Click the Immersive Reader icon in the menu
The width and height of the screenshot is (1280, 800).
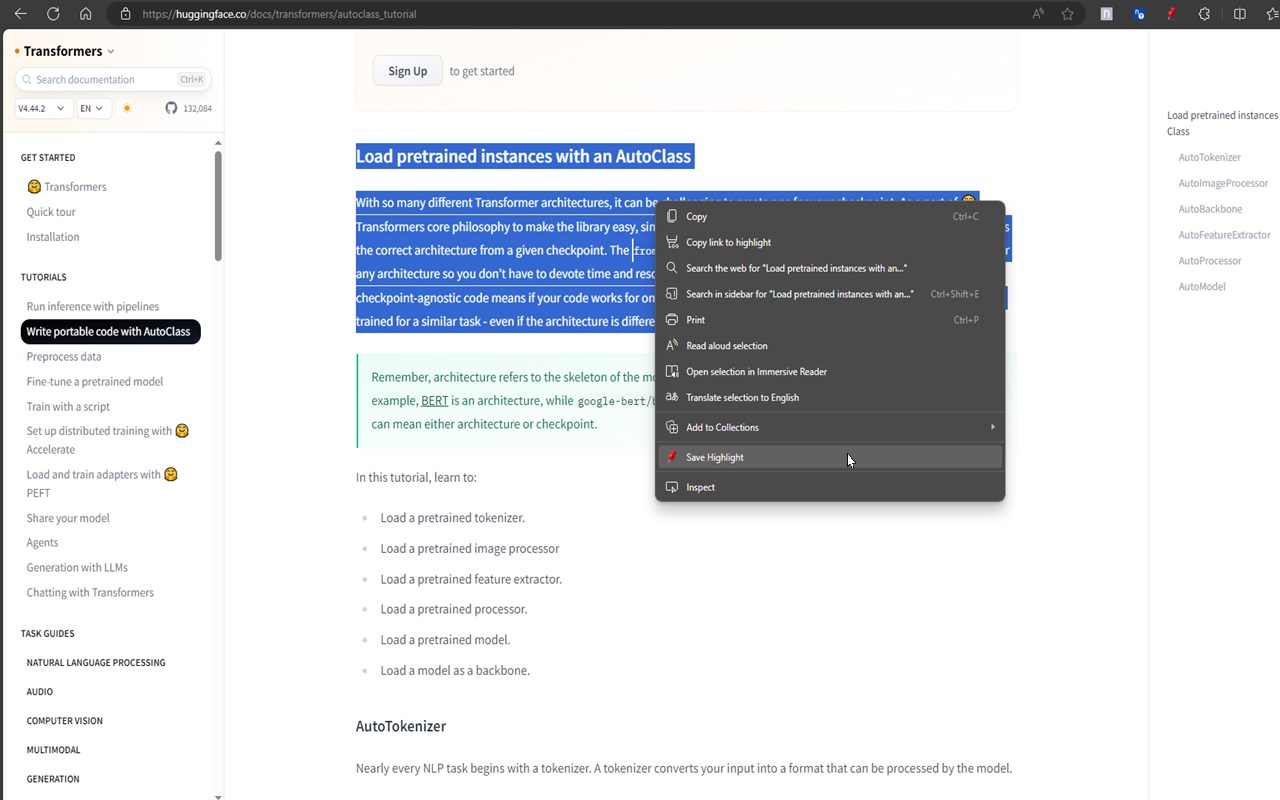pos(672,371)
